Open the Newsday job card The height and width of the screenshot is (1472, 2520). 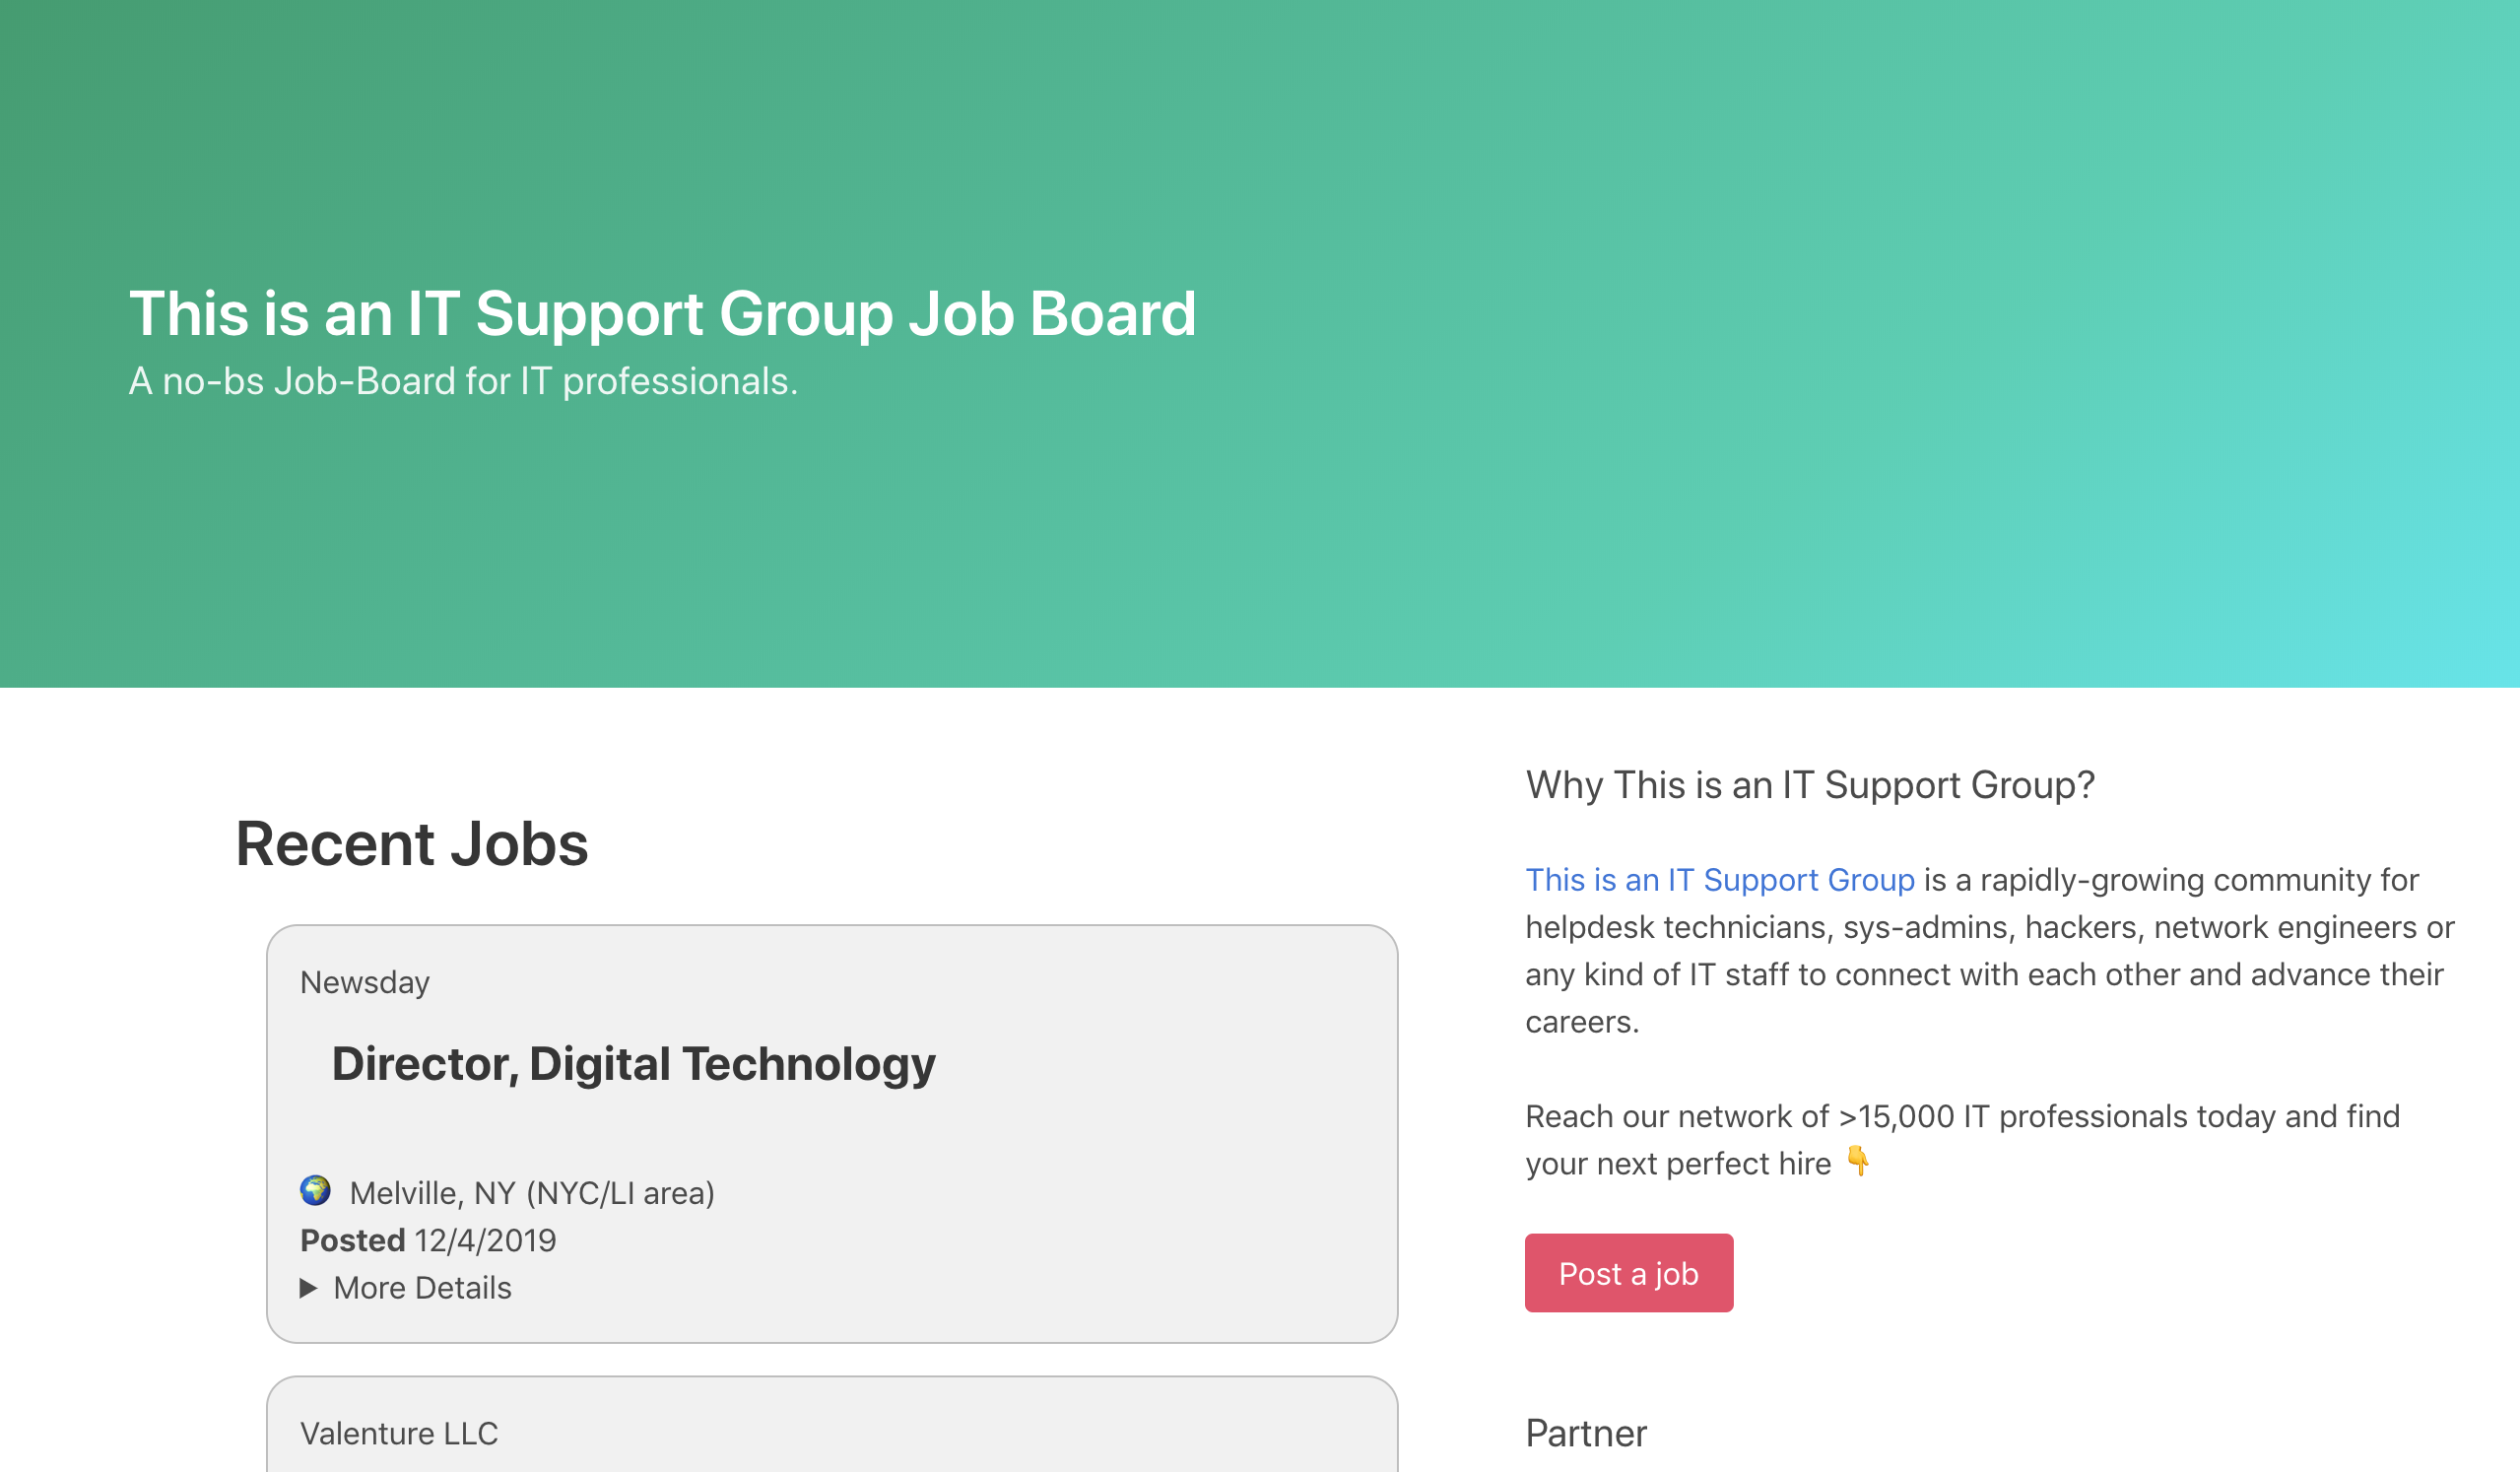pyautogui.click(x=830, y=1130)
